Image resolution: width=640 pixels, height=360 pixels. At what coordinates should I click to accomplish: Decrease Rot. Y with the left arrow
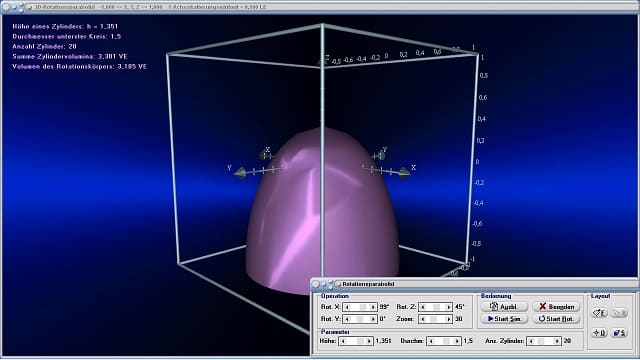(x=347, y=319)
